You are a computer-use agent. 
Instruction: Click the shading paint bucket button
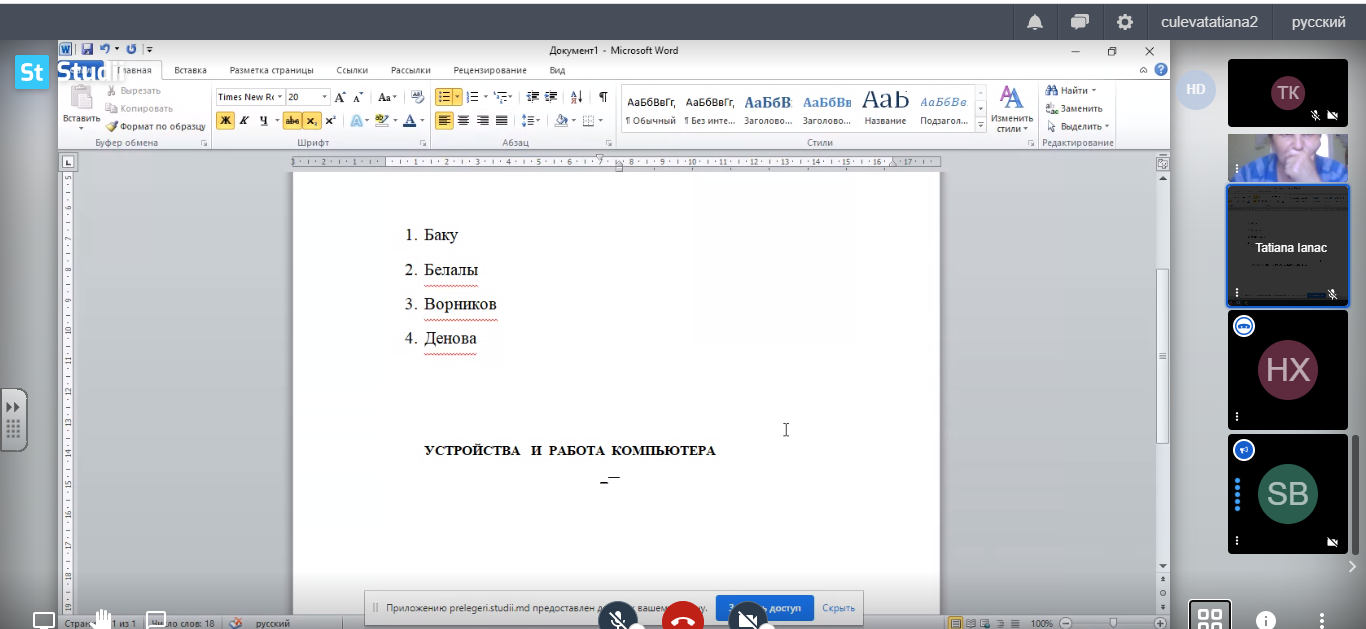tap(561, 121)
